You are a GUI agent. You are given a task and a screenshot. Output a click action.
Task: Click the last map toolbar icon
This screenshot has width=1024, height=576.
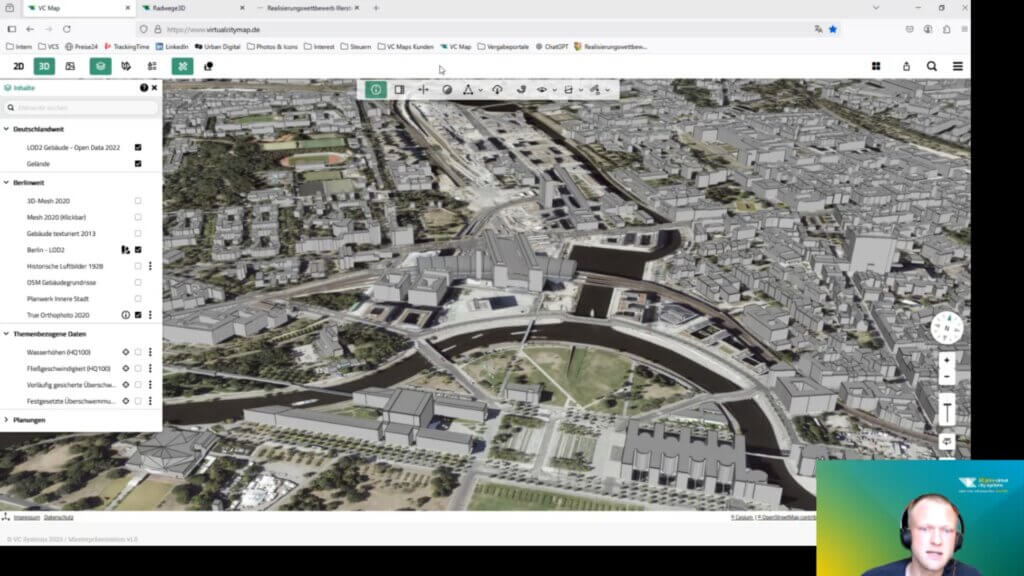click(x=596, y=89)
